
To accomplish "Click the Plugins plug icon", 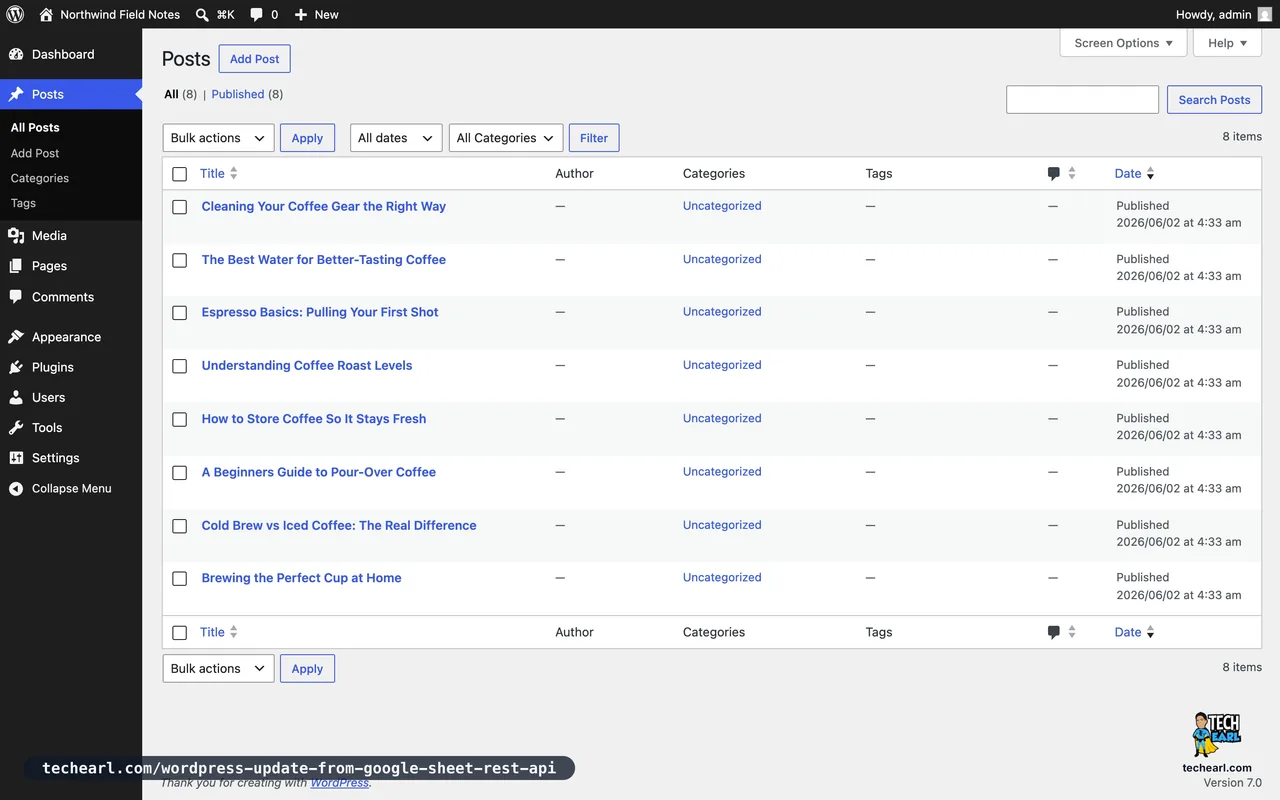I will (x=16, y=367).
